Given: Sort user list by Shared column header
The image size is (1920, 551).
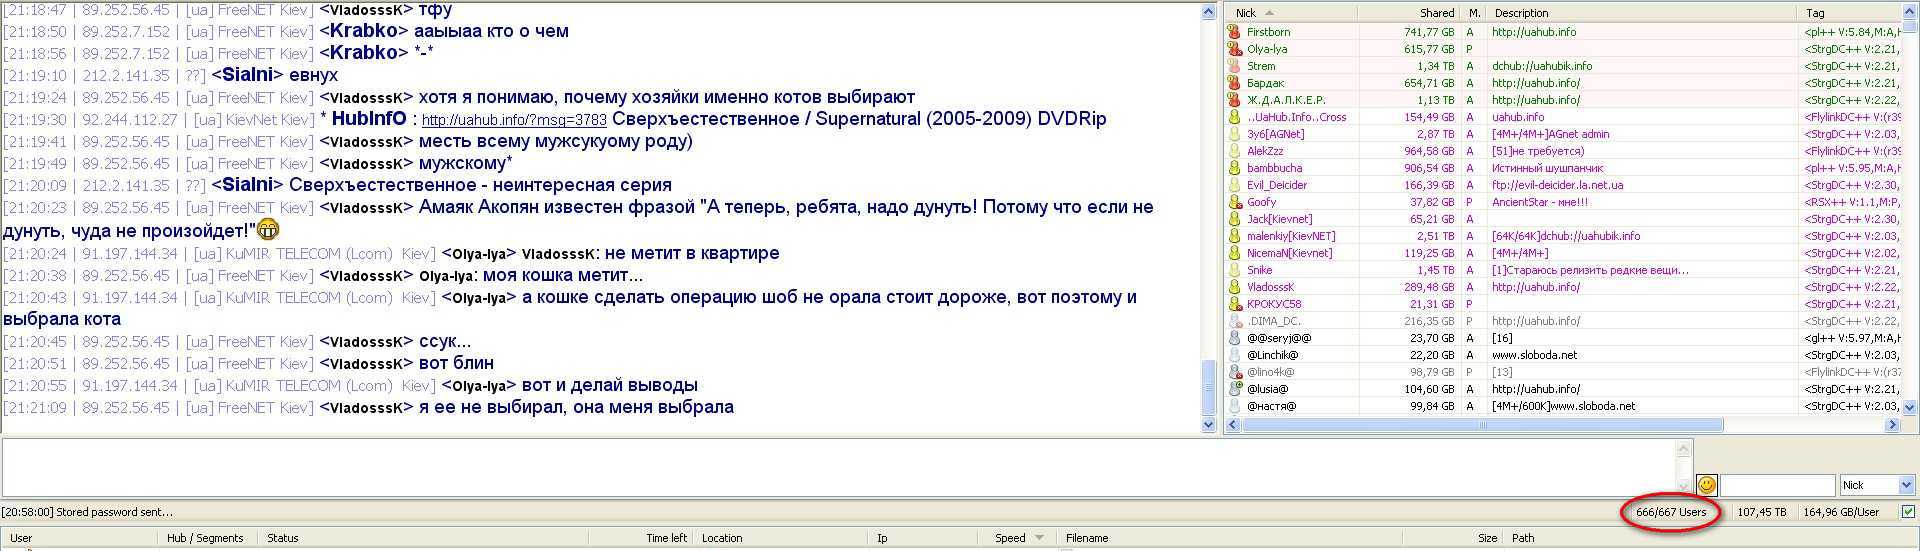Looking at the screenshot, I should [x=1410, y=13].
